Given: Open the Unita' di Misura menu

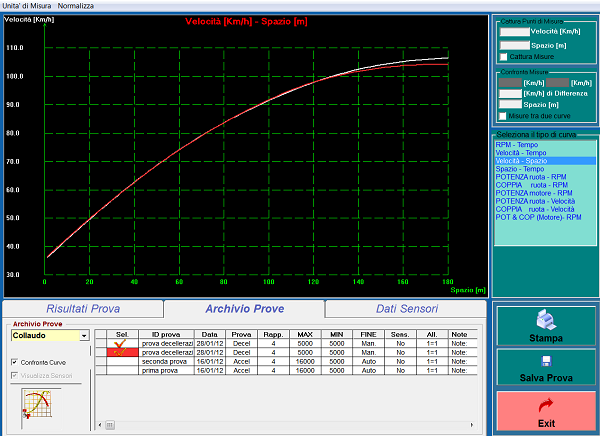Looking at the screenshot, I should (27, 6).
